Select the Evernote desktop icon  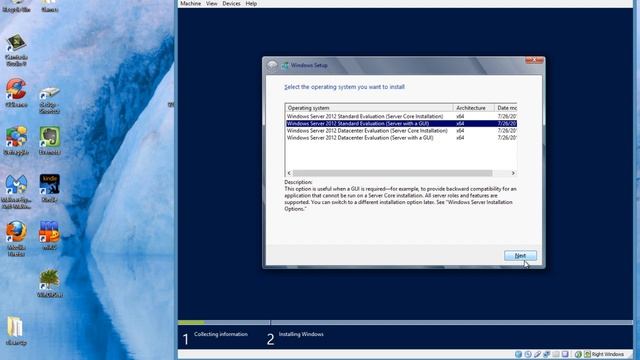coord(50,140)
